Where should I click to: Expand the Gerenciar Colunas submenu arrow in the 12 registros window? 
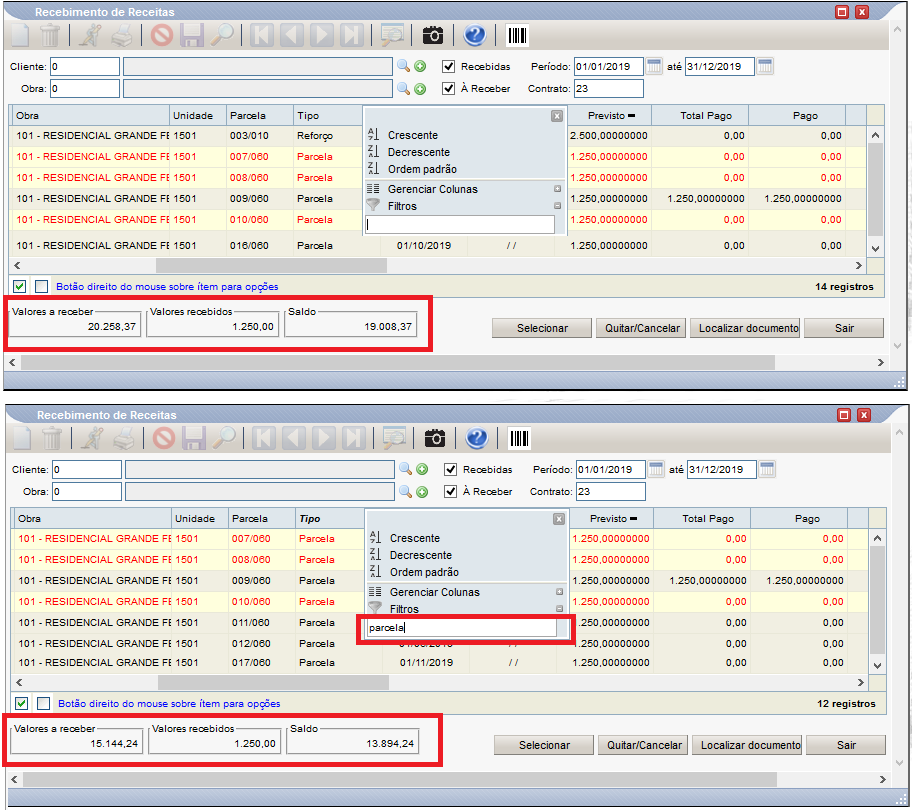pyautogui.click(x=559, y=591)
